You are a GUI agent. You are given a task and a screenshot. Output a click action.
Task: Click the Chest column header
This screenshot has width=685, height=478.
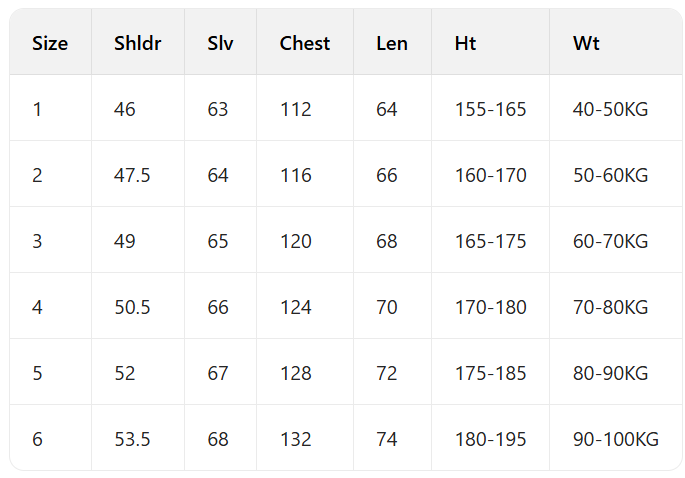(304, 43)
